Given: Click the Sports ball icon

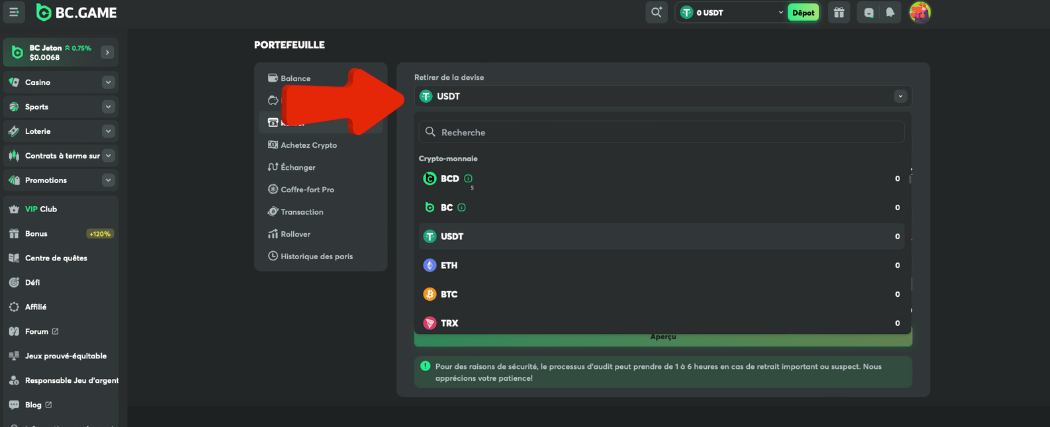Looking at the screenshot, I should (13, 107).
